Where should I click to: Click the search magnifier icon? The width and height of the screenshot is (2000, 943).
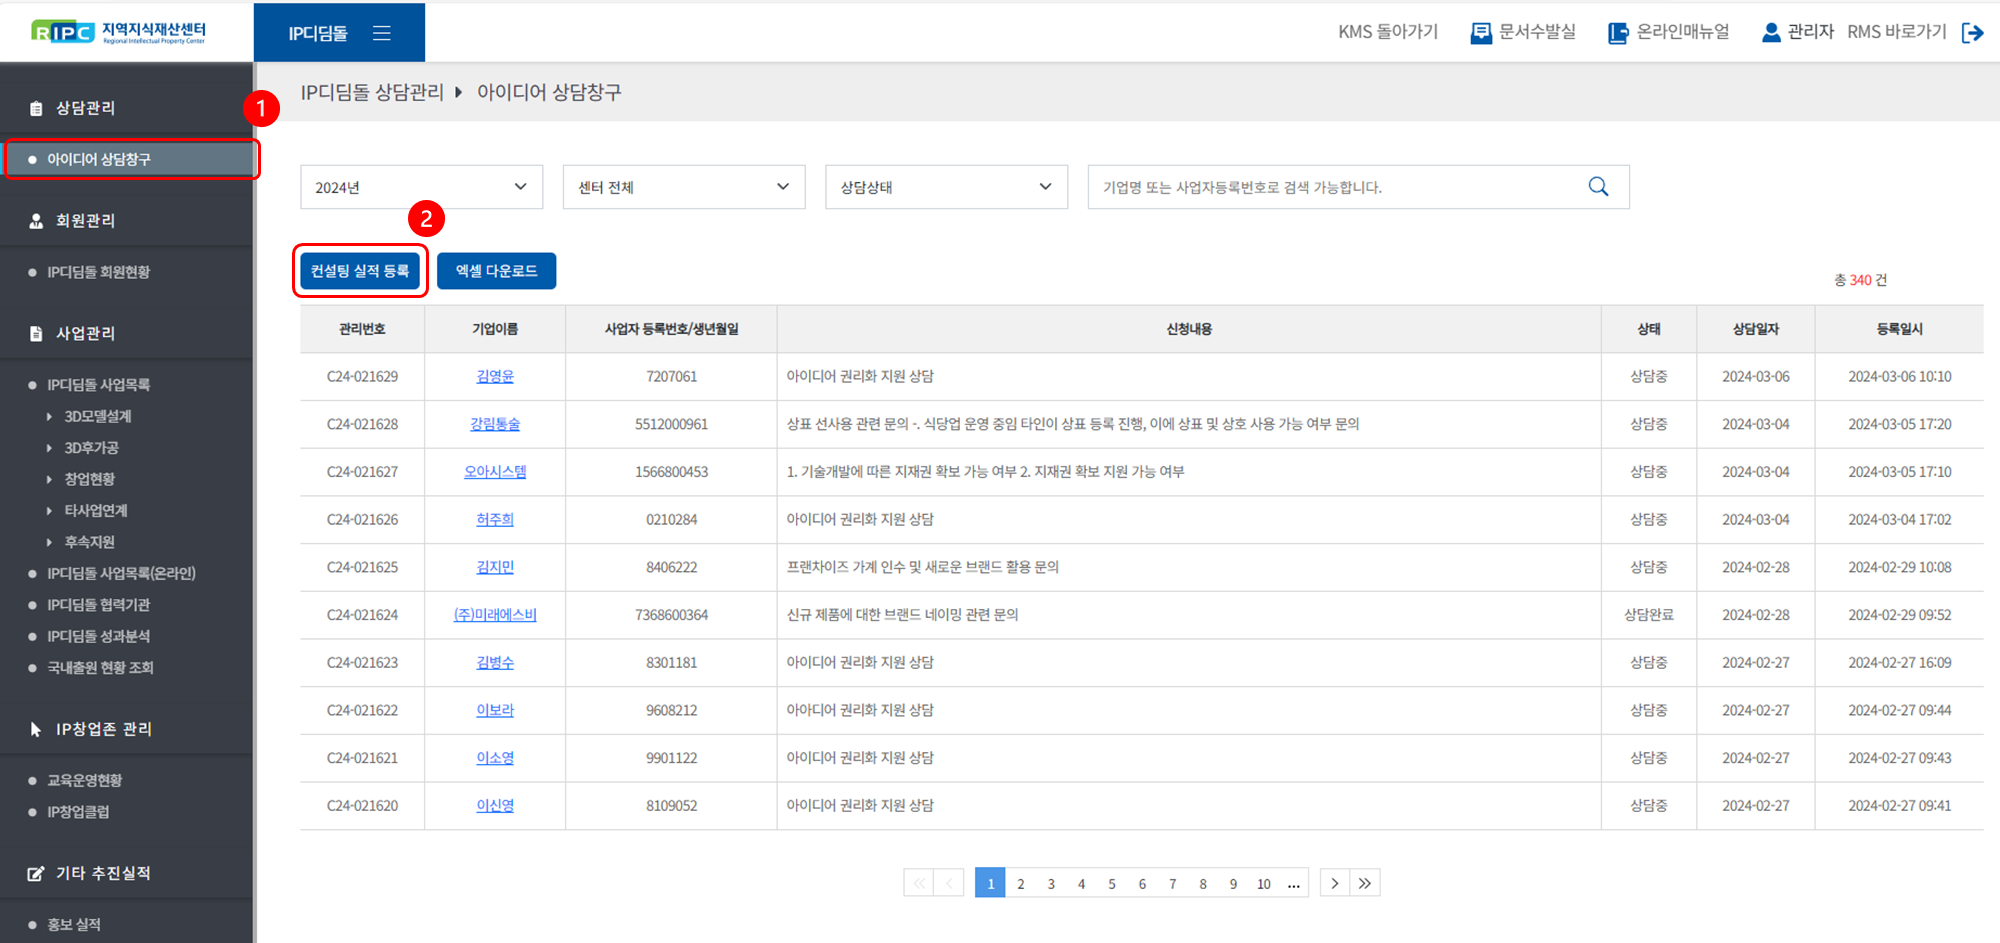click(1598, 187)
